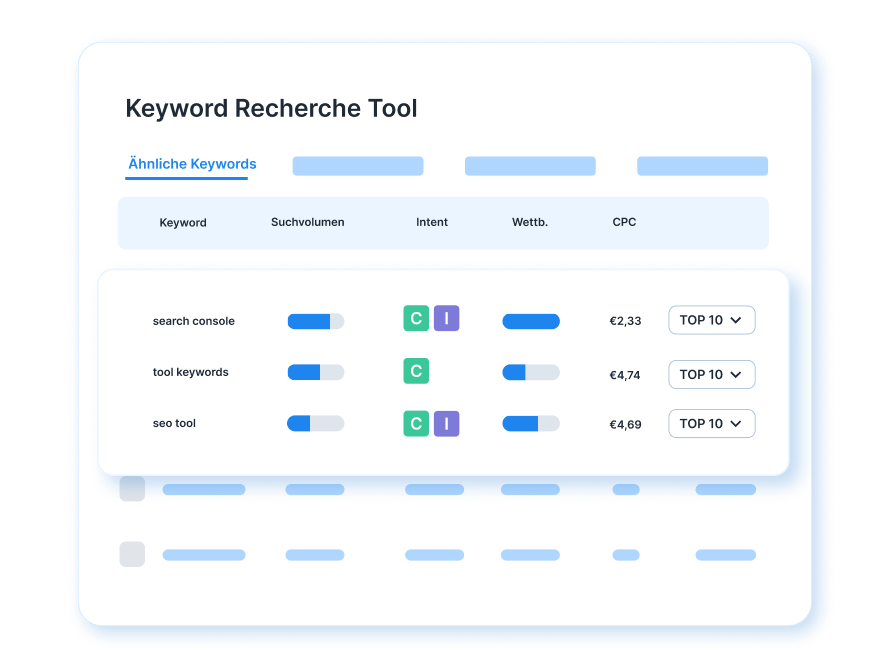Viewport: 892px width, 668px height.
Task: Click the competition bar for search console
Action: (531, 321)
